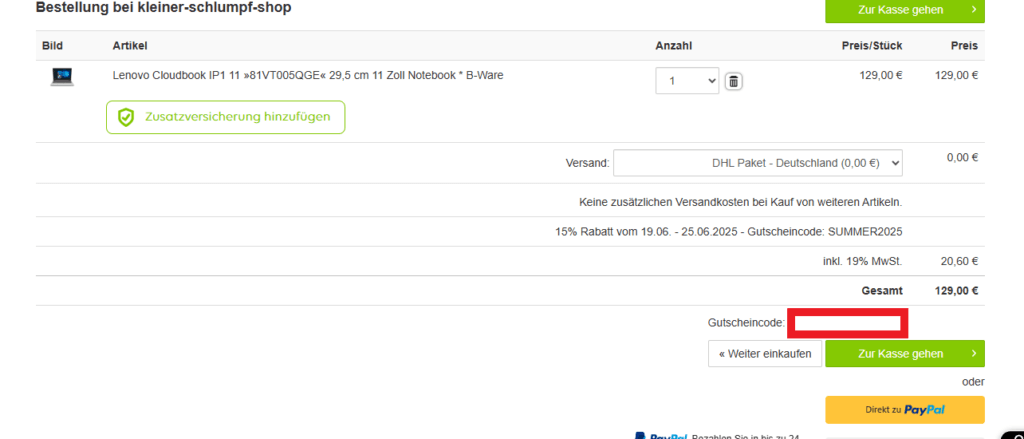Click the 0,00 € shipping cost value
1024x439 pixels.
962,157
